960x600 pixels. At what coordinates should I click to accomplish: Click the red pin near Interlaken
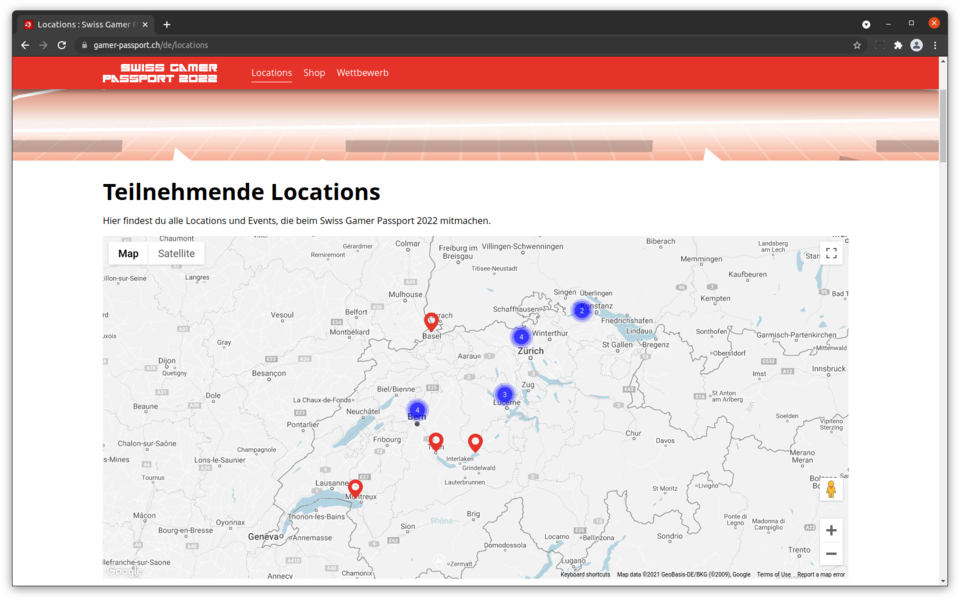475,443
